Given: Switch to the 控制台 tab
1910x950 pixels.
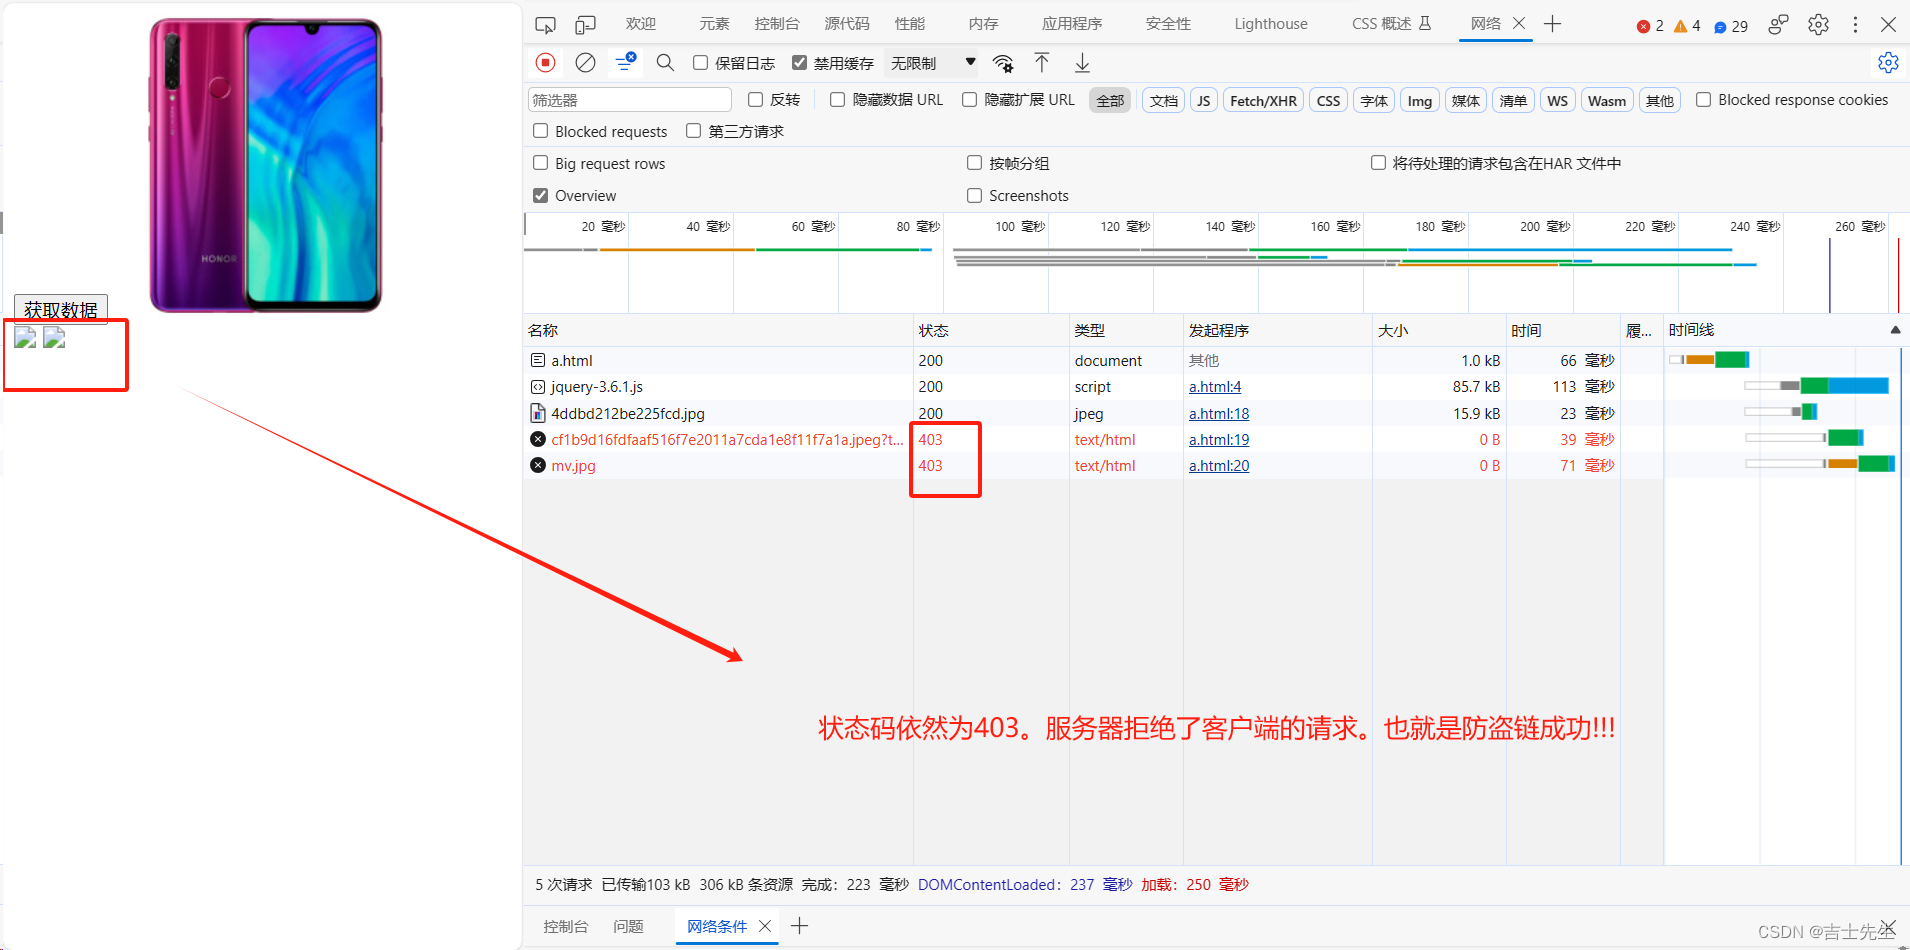Looking at the screenshot, I should (x=777, y=24).
